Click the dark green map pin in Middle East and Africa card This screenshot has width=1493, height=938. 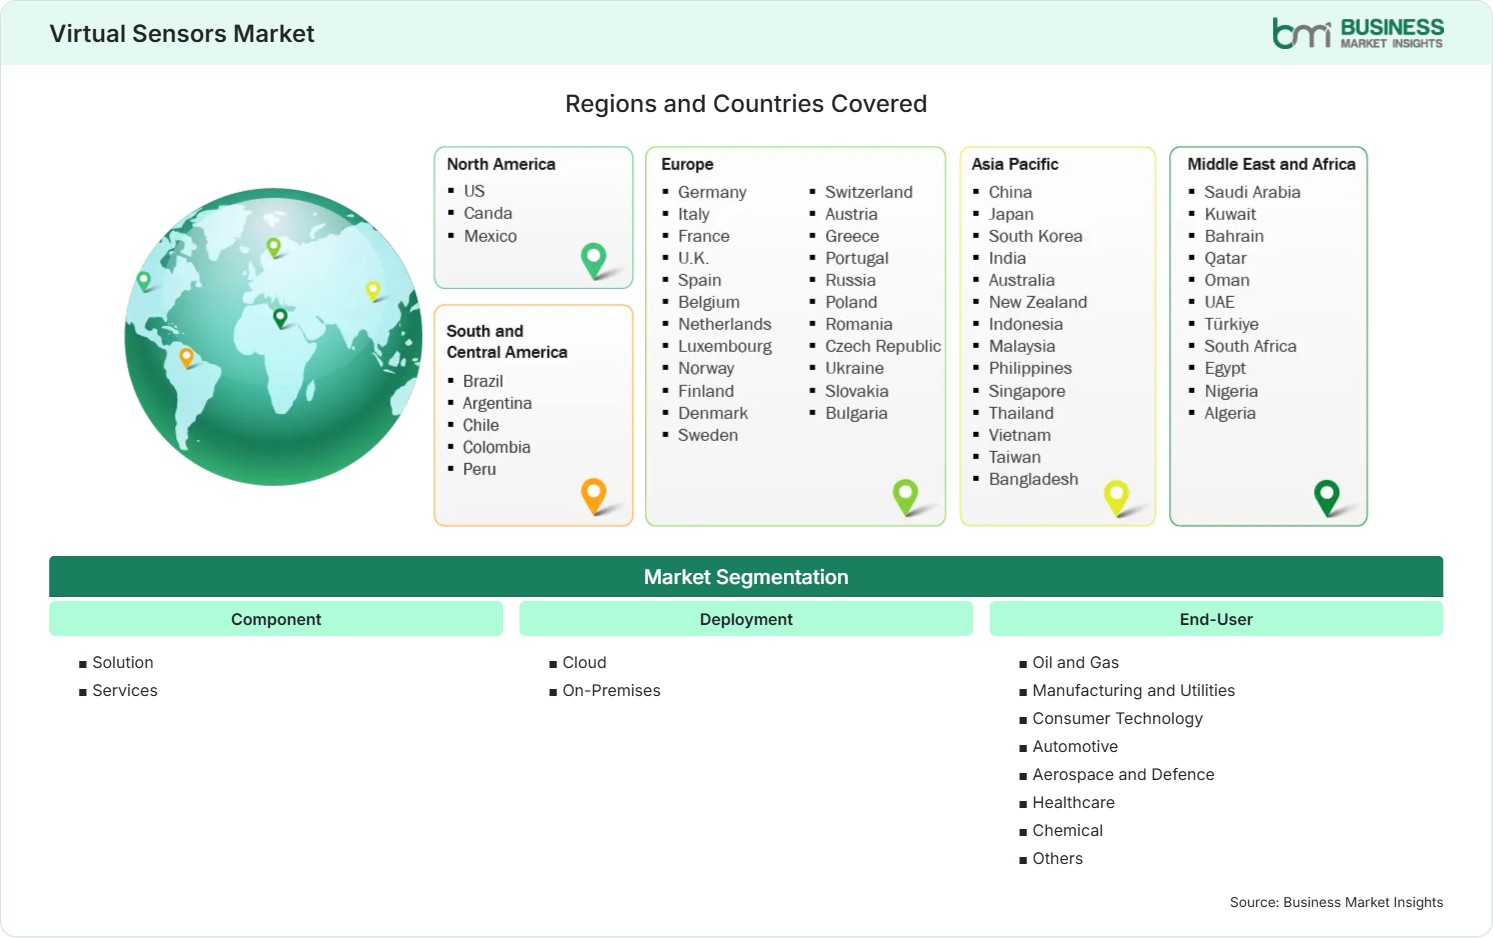(1327, 497)
